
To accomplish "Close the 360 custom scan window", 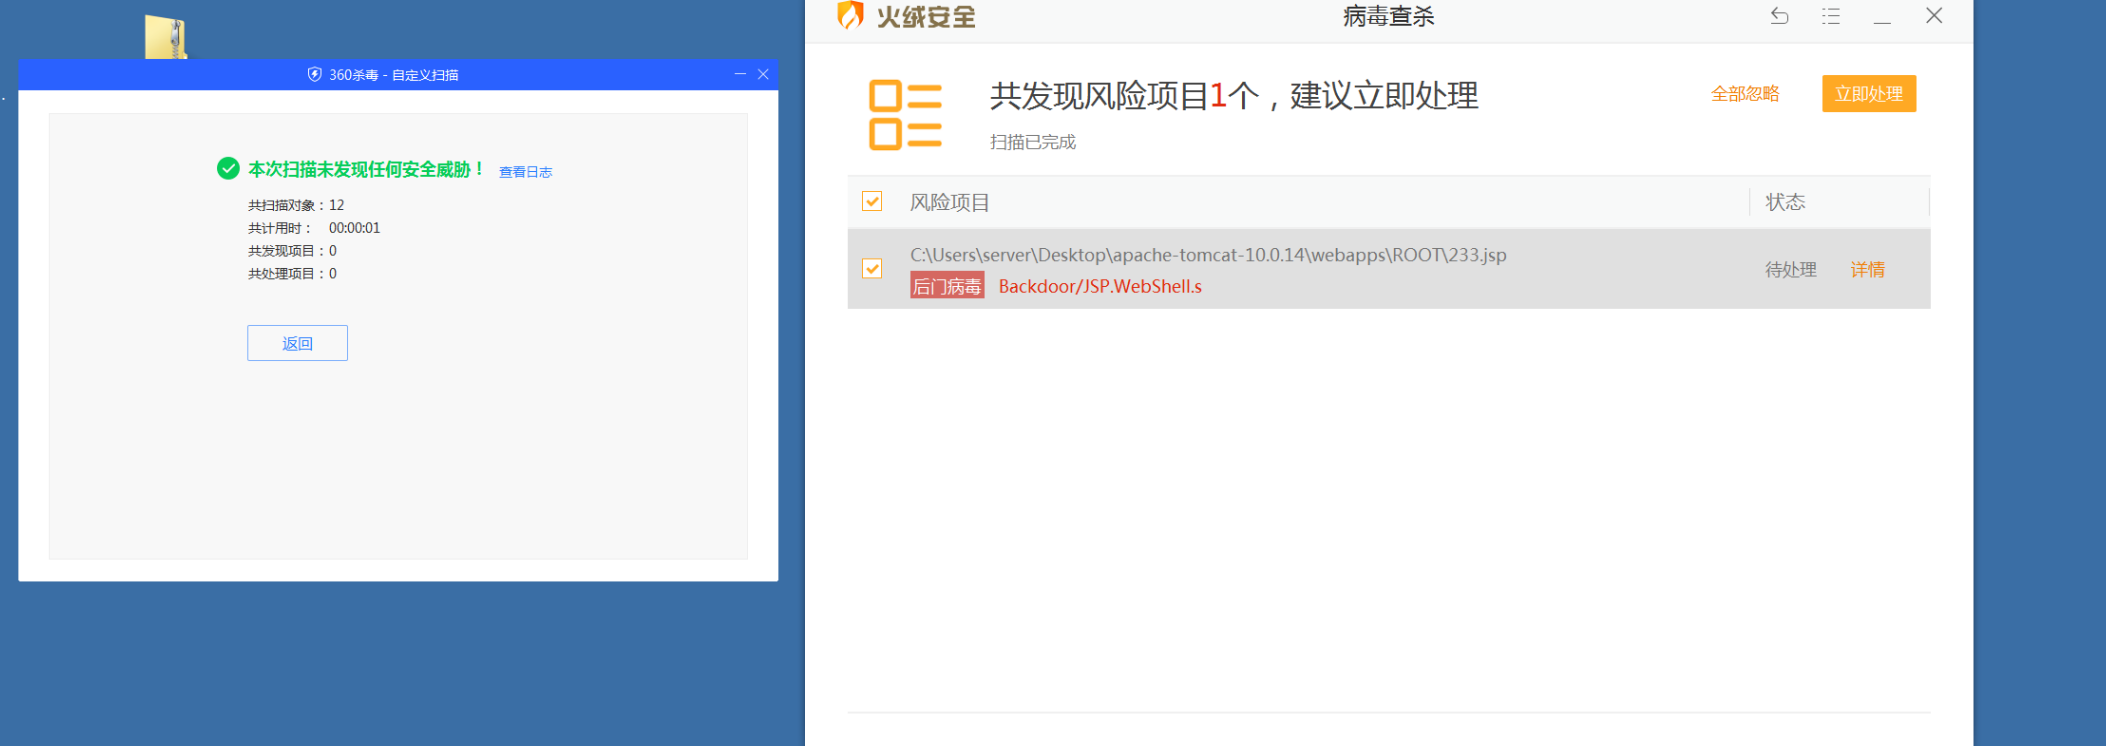I will pos(763,74).
